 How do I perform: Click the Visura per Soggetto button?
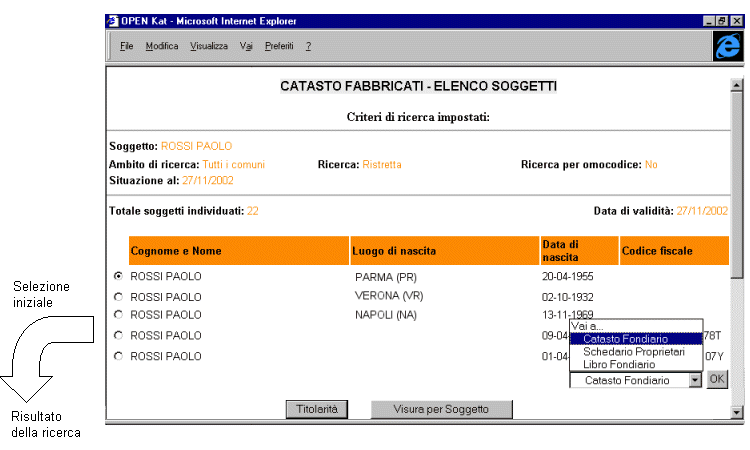[441, 409]
